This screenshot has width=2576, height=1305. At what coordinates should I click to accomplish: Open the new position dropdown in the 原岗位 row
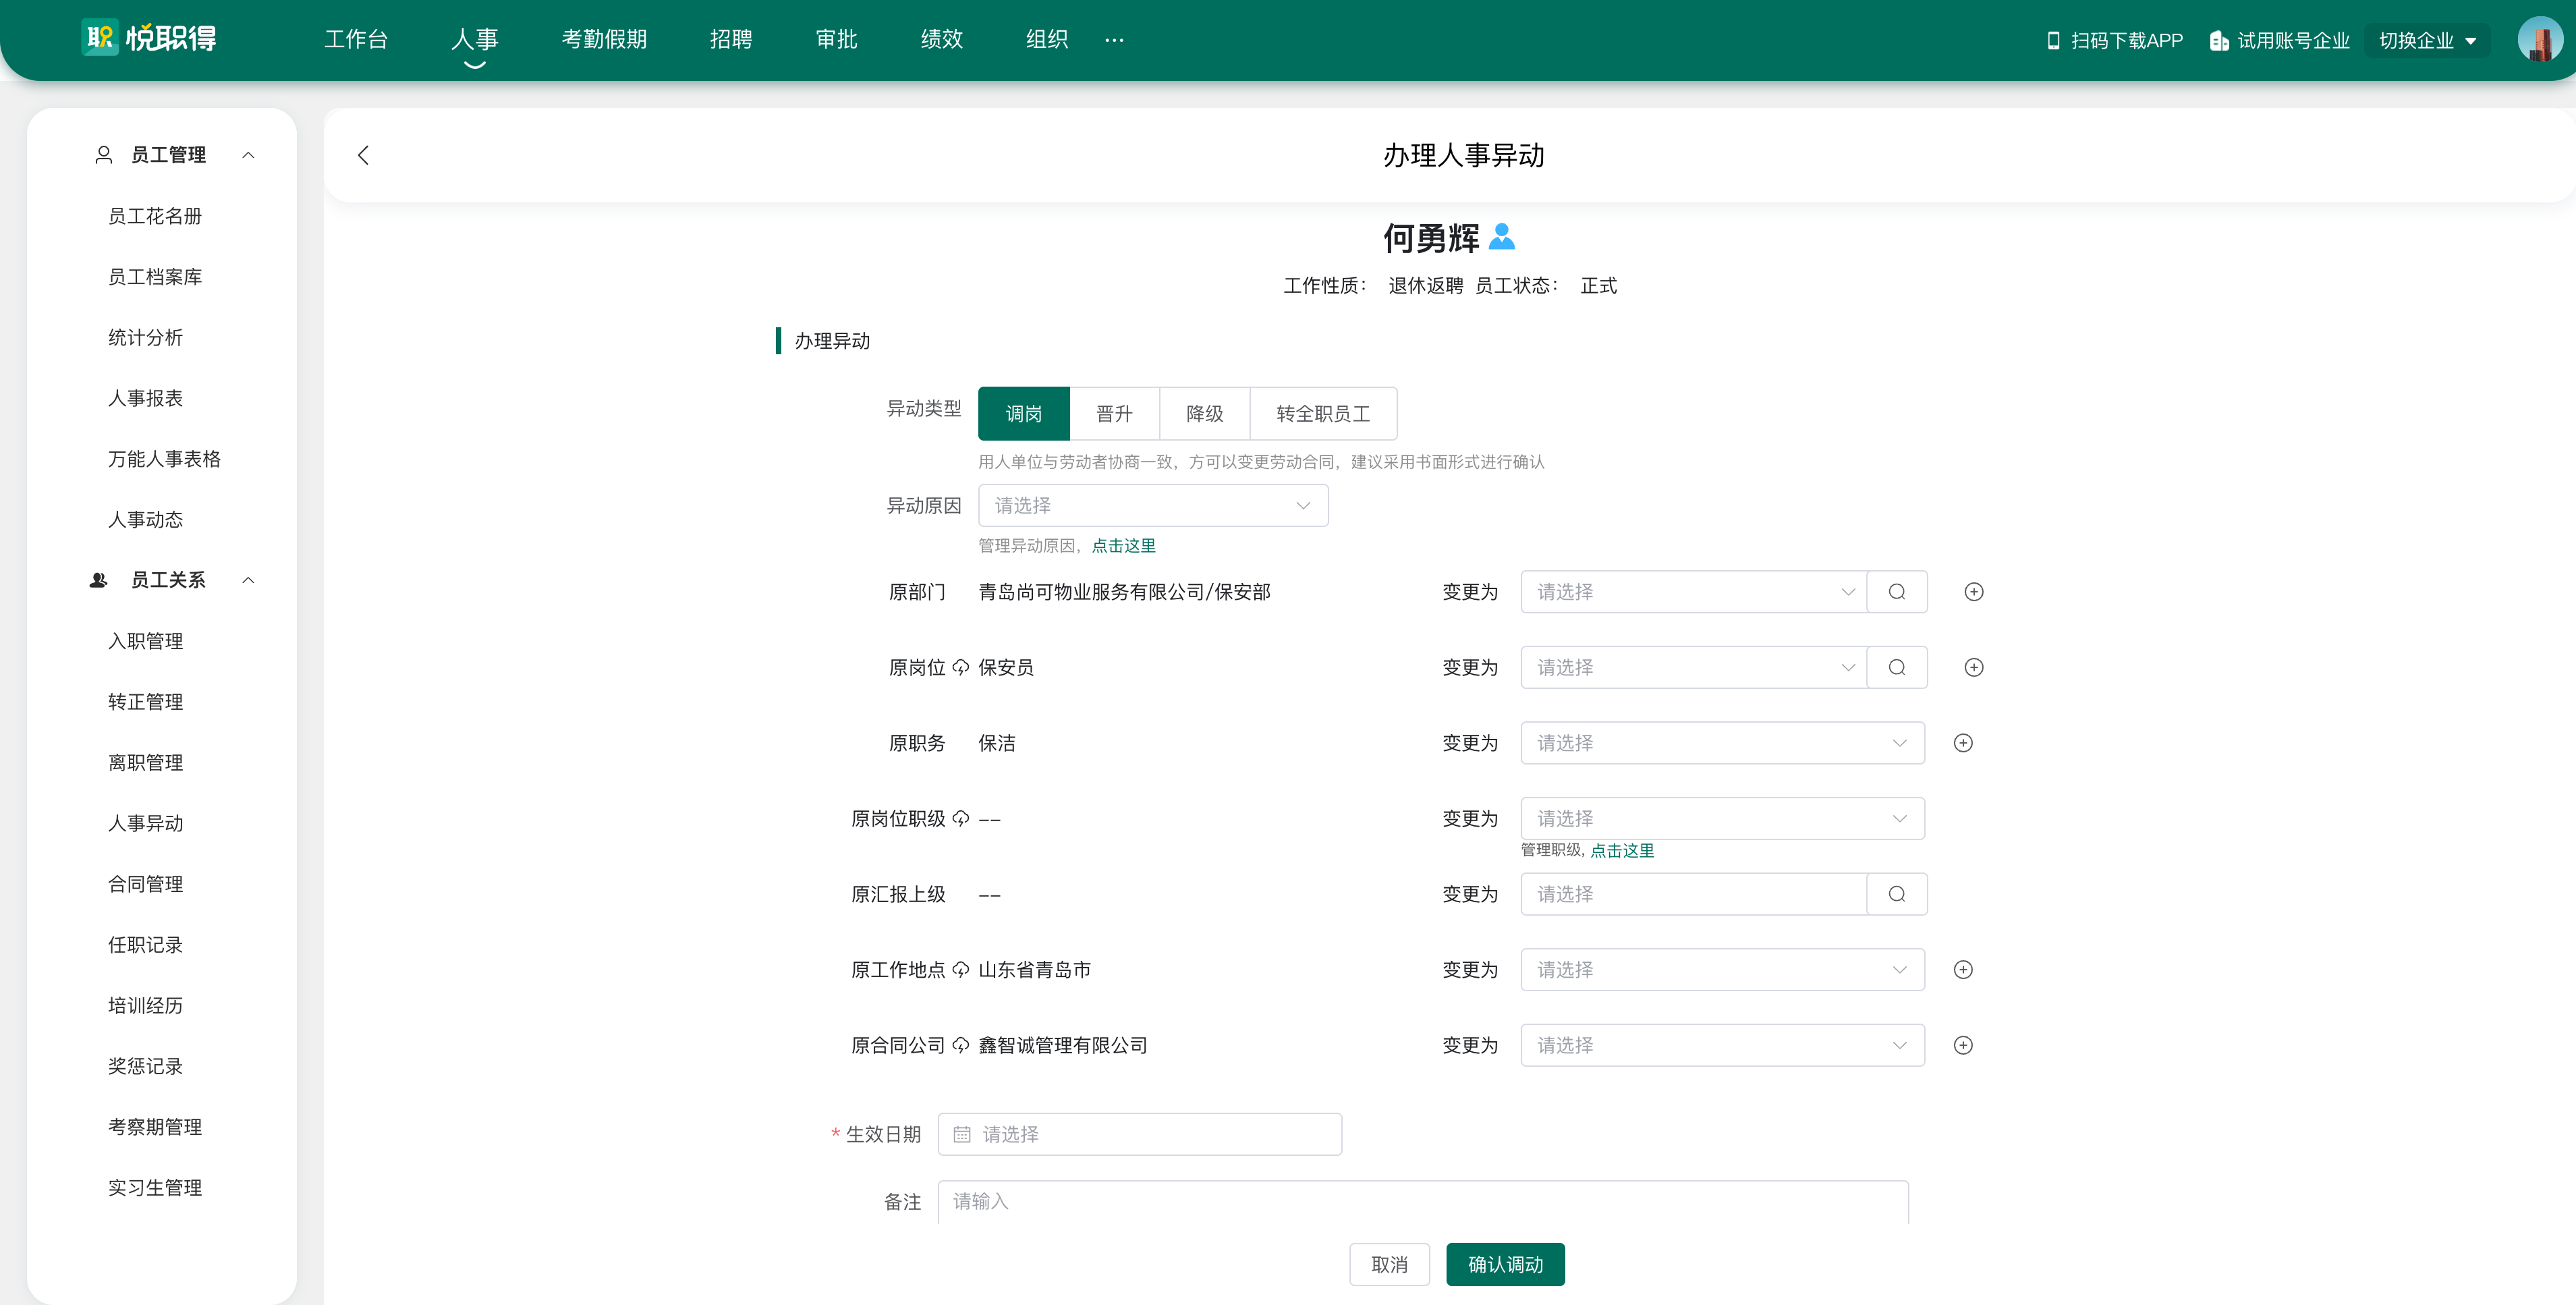click(1693, 668)
